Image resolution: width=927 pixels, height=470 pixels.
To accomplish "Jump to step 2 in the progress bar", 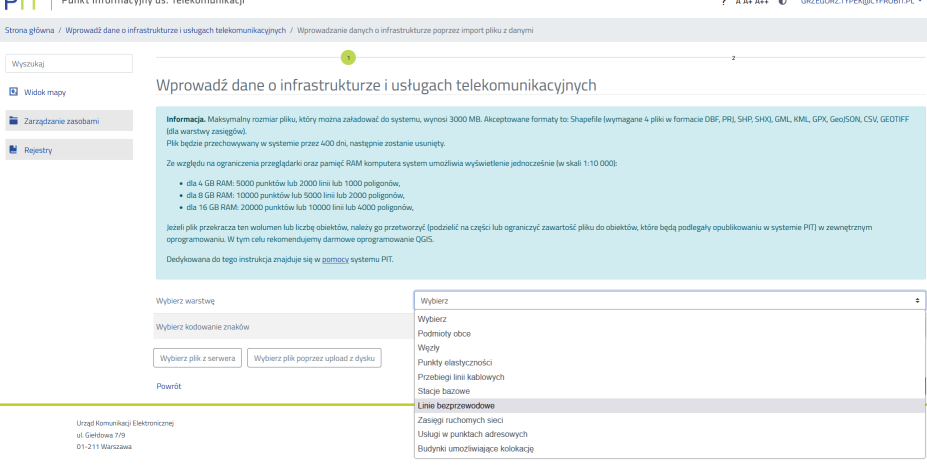I will click(733, 58).
